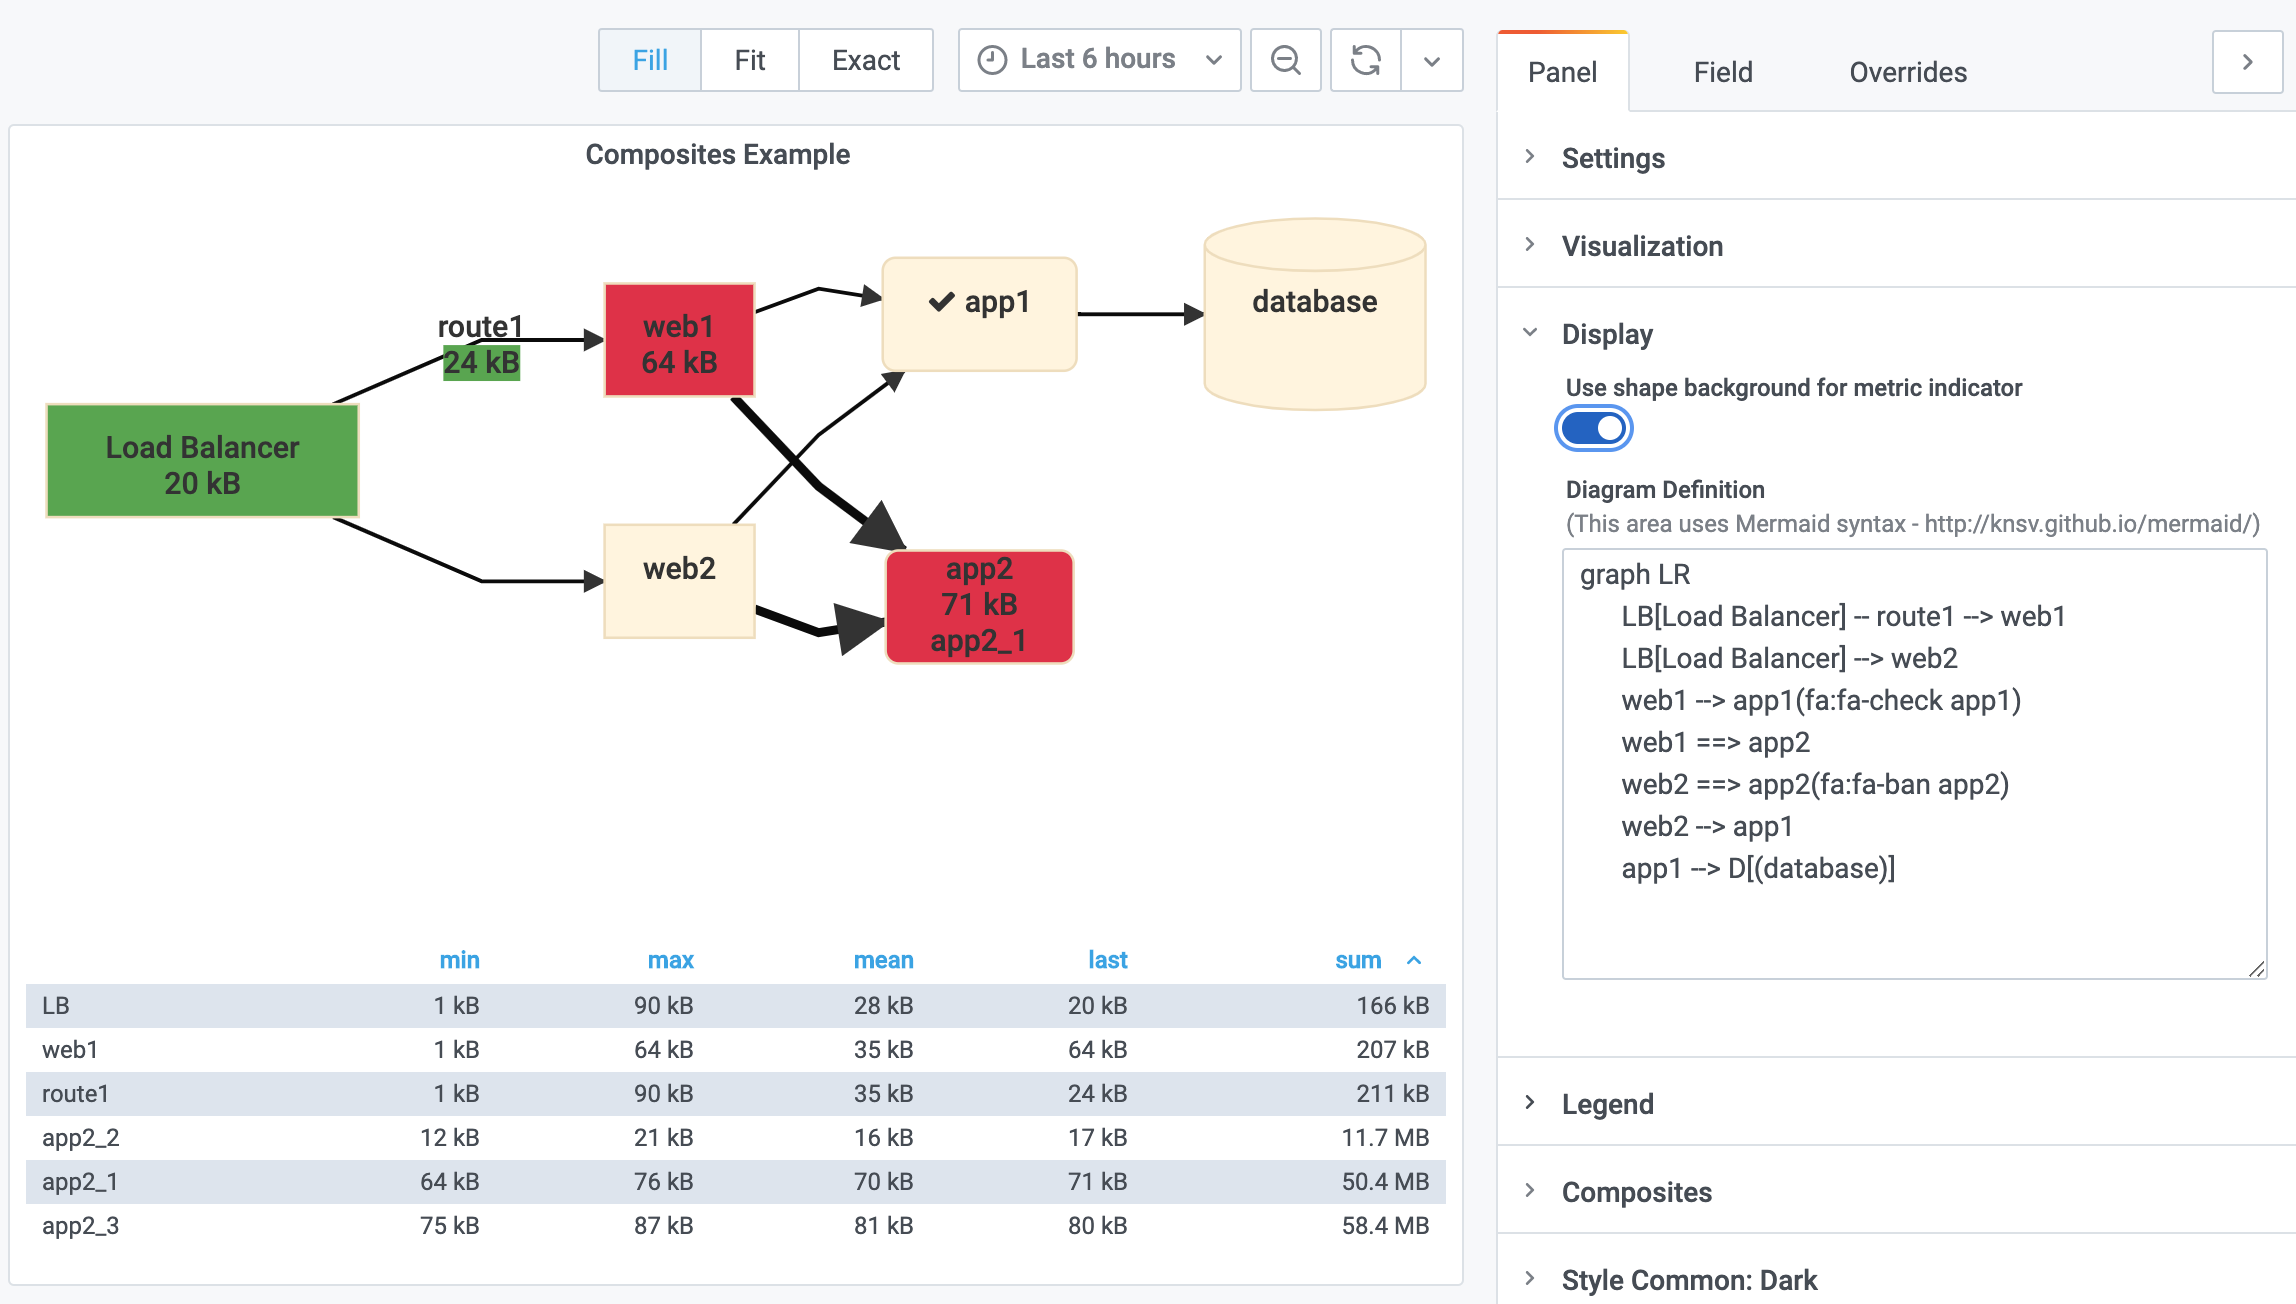Select Fit view mode

pos(749,60)
